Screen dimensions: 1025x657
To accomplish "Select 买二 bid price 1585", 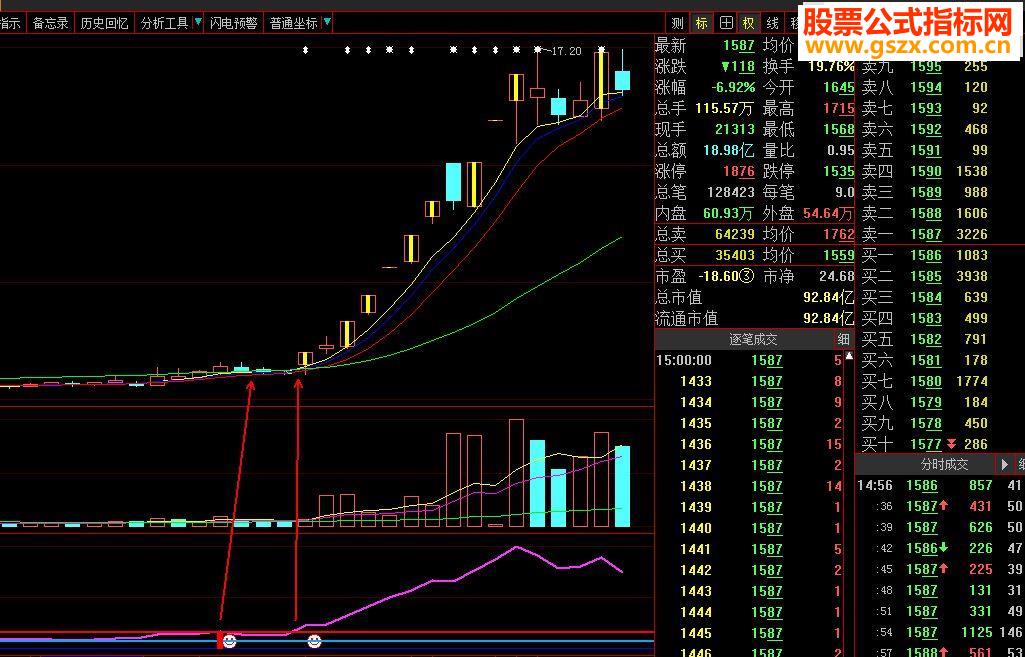I will [926, 276].
